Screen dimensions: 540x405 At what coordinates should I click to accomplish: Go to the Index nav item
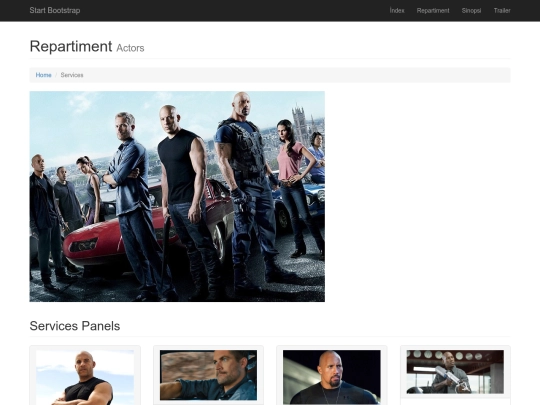(x=397, y=11)
